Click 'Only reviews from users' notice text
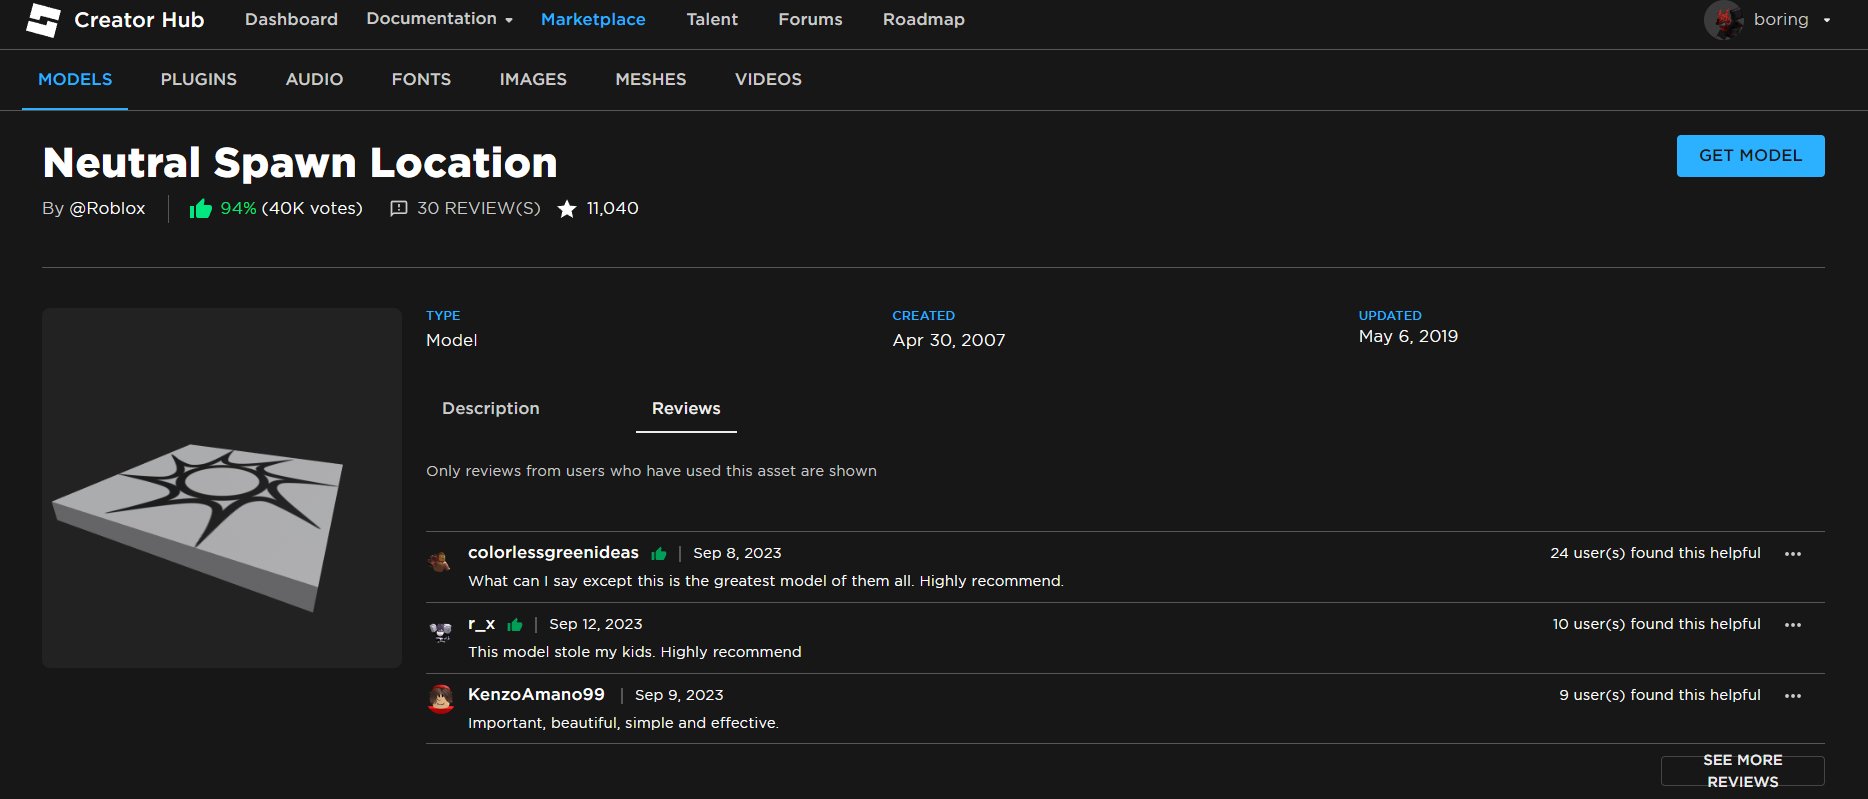Viewport: 1868px width, 799px height. tap(651, 471)
